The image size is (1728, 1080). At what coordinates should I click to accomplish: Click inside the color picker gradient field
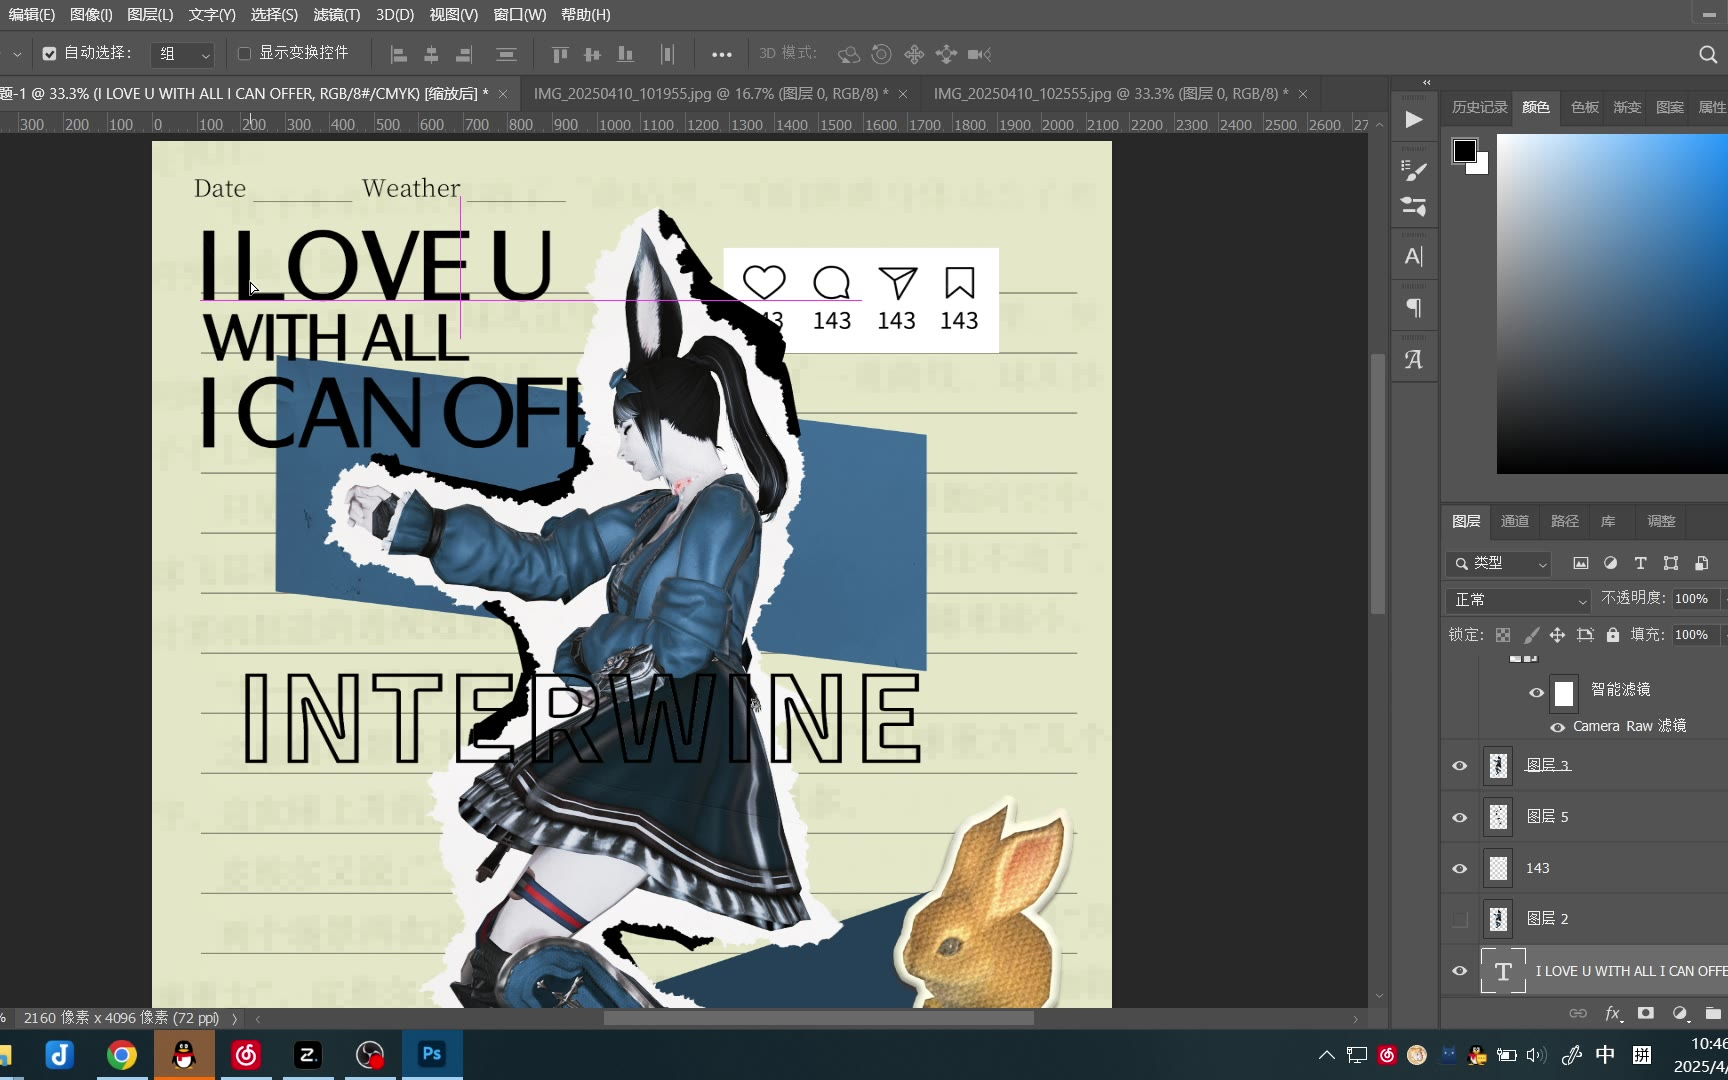(x=1612, y=303)
